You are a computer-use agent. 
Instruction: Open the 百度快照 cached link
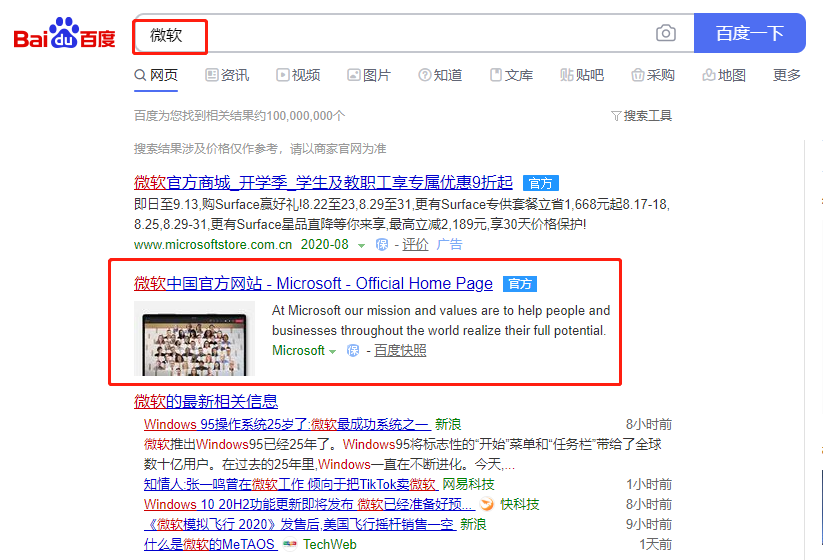(400, 351)
